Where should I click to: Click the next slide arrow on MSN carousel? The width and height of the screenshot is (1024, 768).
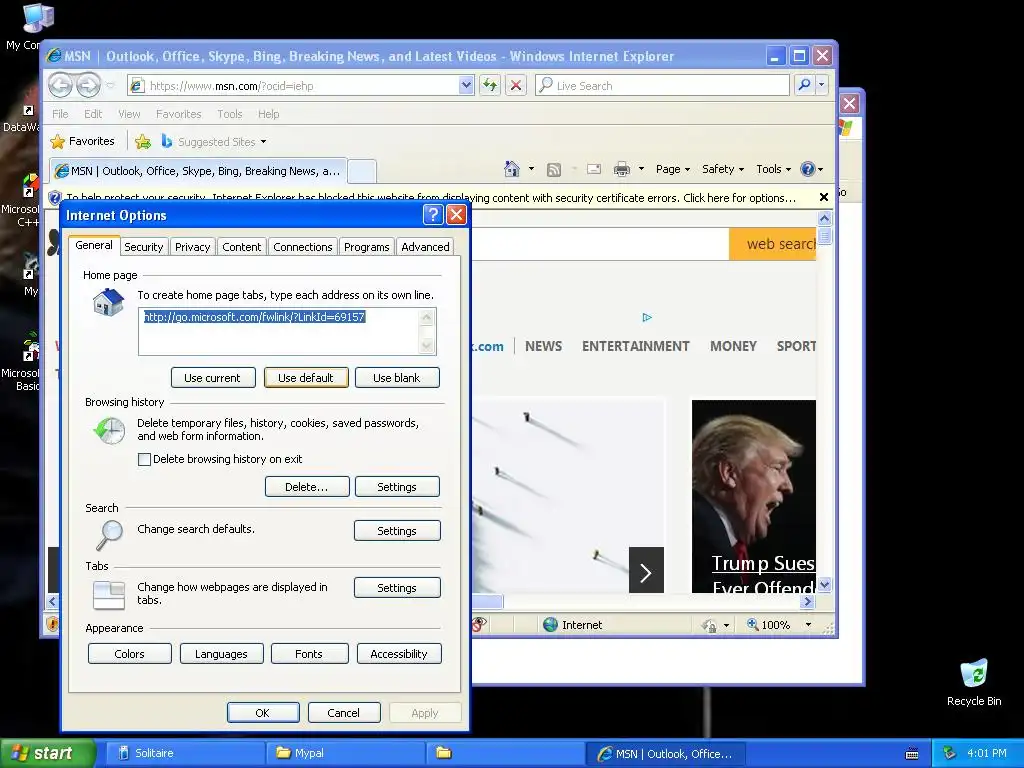pyautogui.click(x=646, y=570)
